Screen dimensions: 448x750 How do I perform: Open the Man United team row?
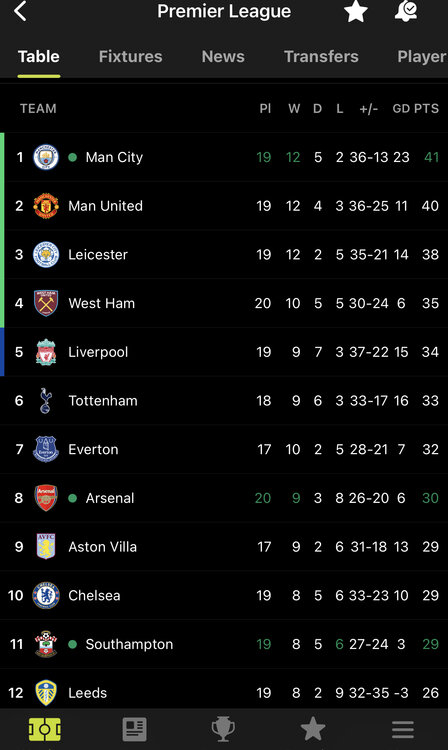pyautogui.click(x=224, y=206)
